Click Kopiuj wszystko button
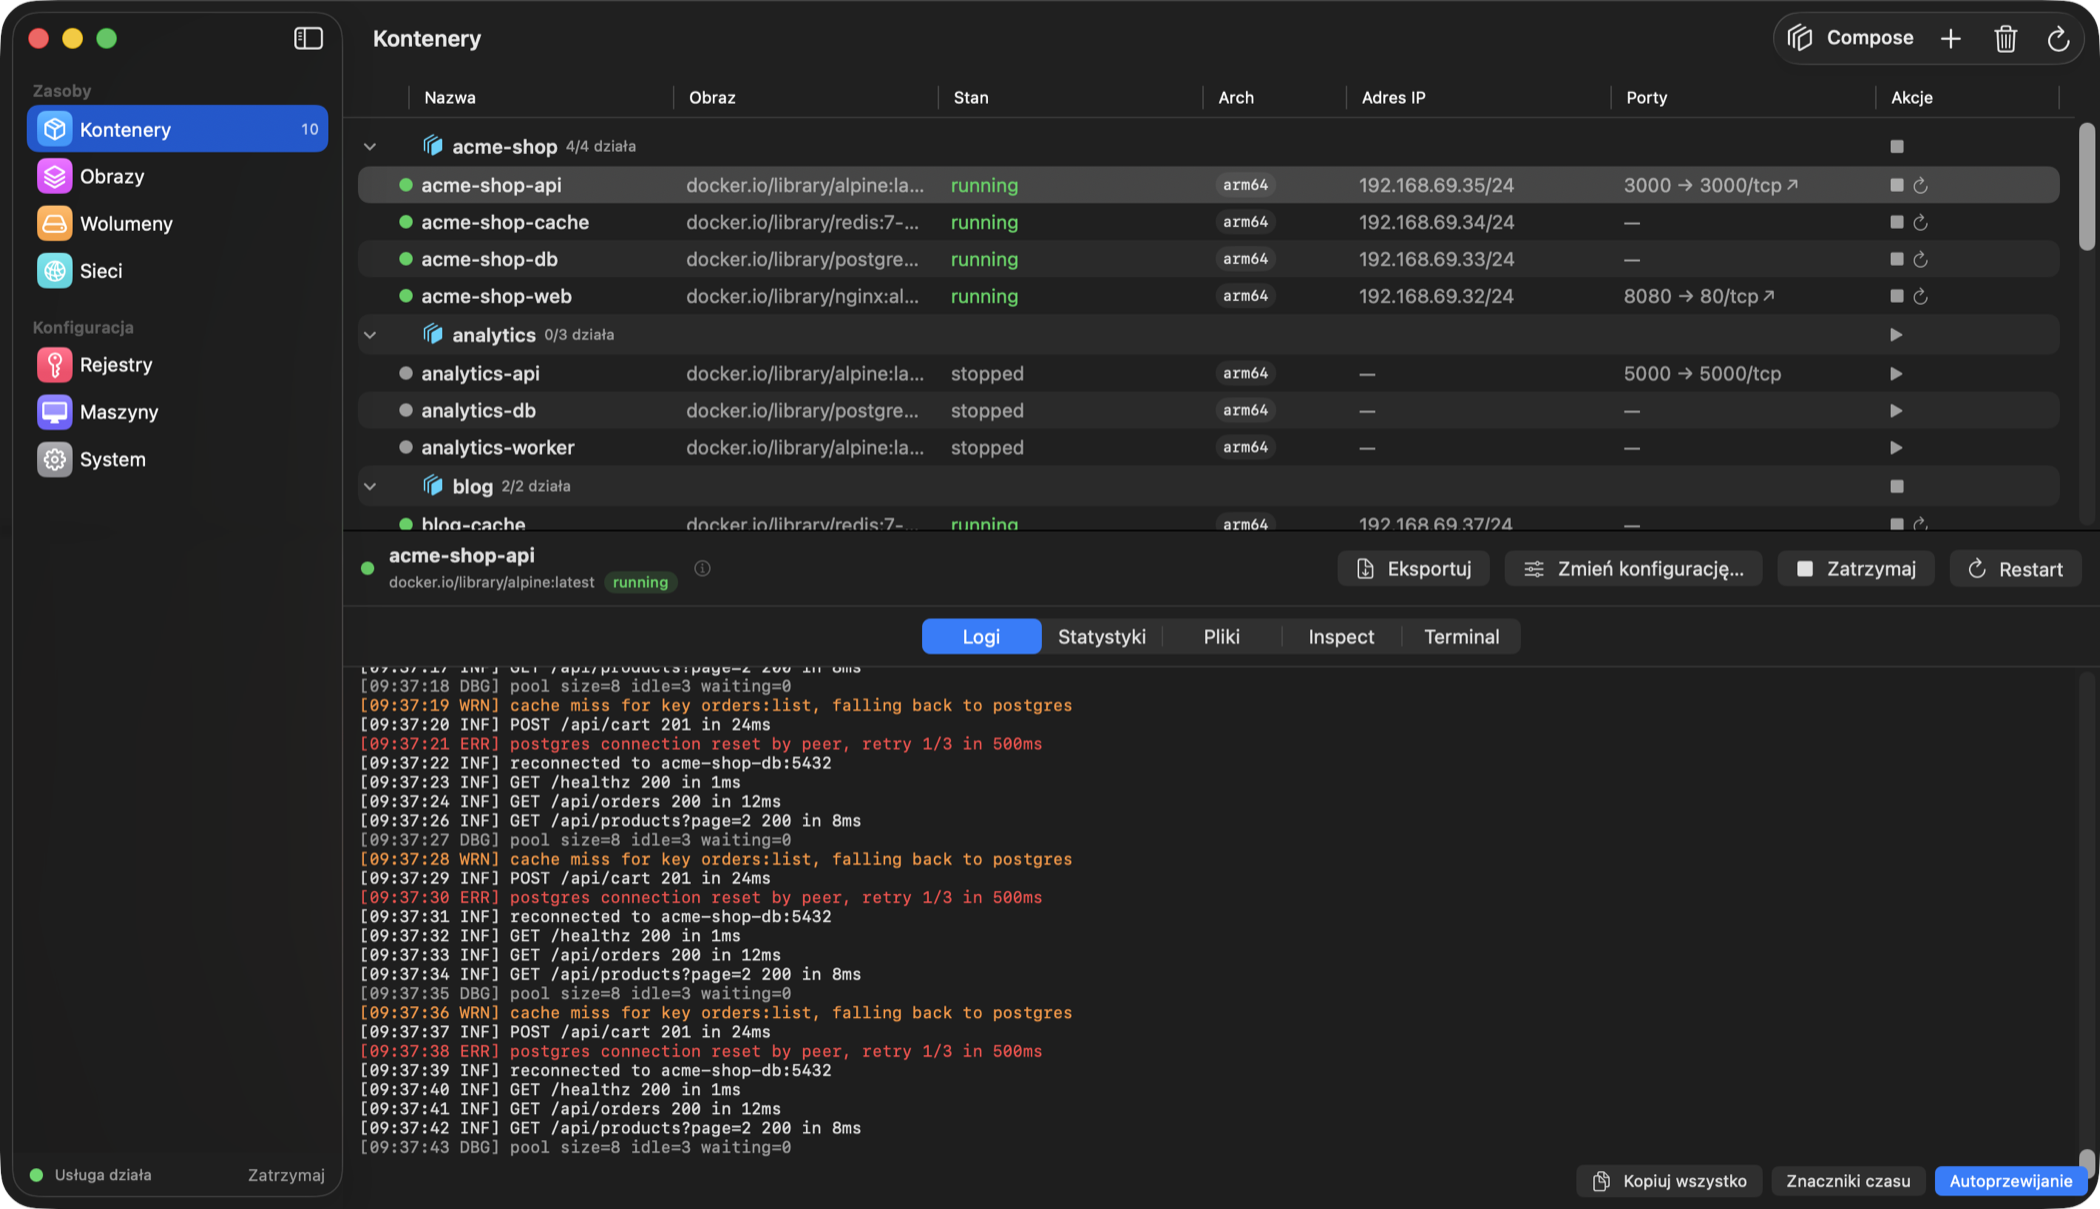The height and width of the screenshot is (1209, 2100). [1669, 1180]
